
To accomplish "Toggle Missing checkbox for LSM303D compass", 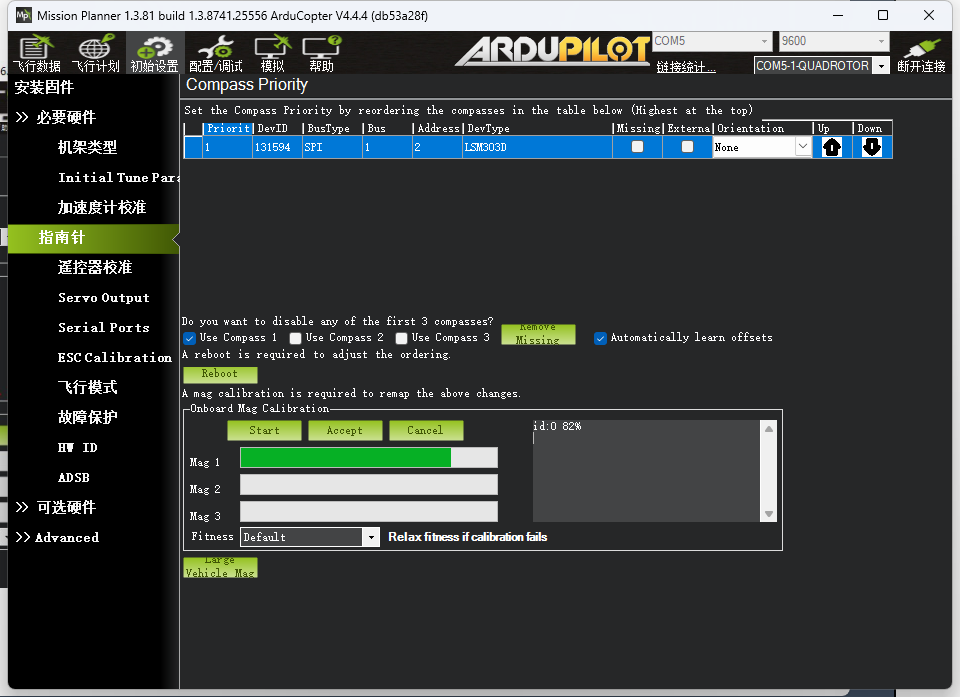I will [x=637, y=146].
